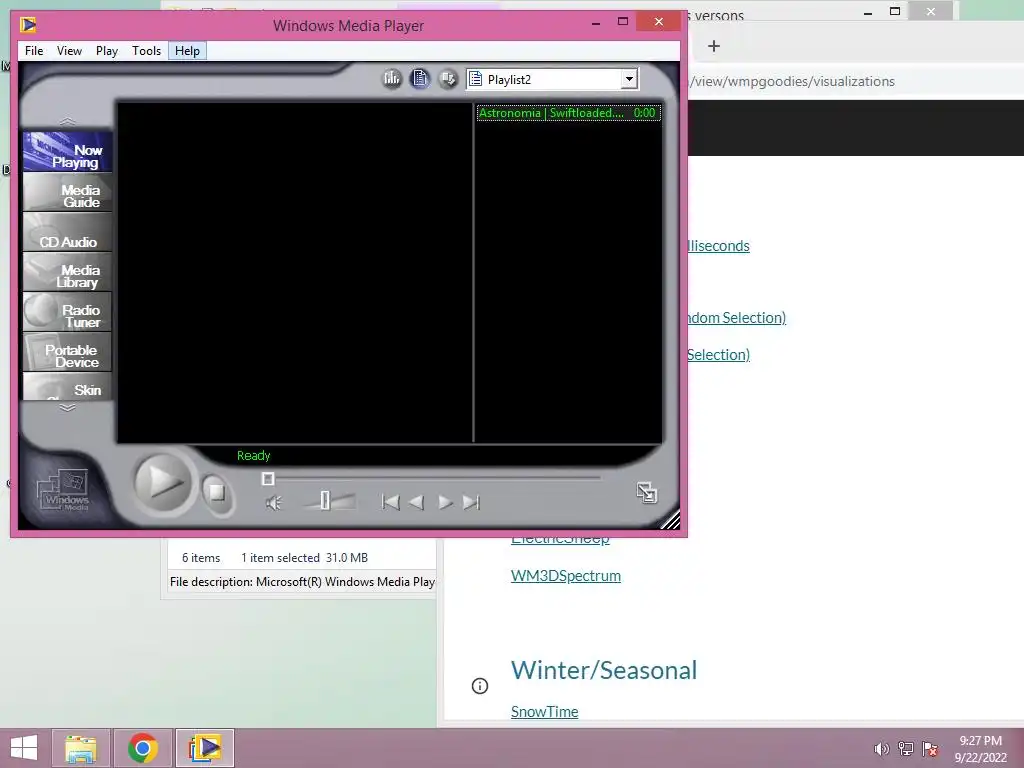
Task: Click the Winter/Seasonal heading
Action: (x=604, y=670)
